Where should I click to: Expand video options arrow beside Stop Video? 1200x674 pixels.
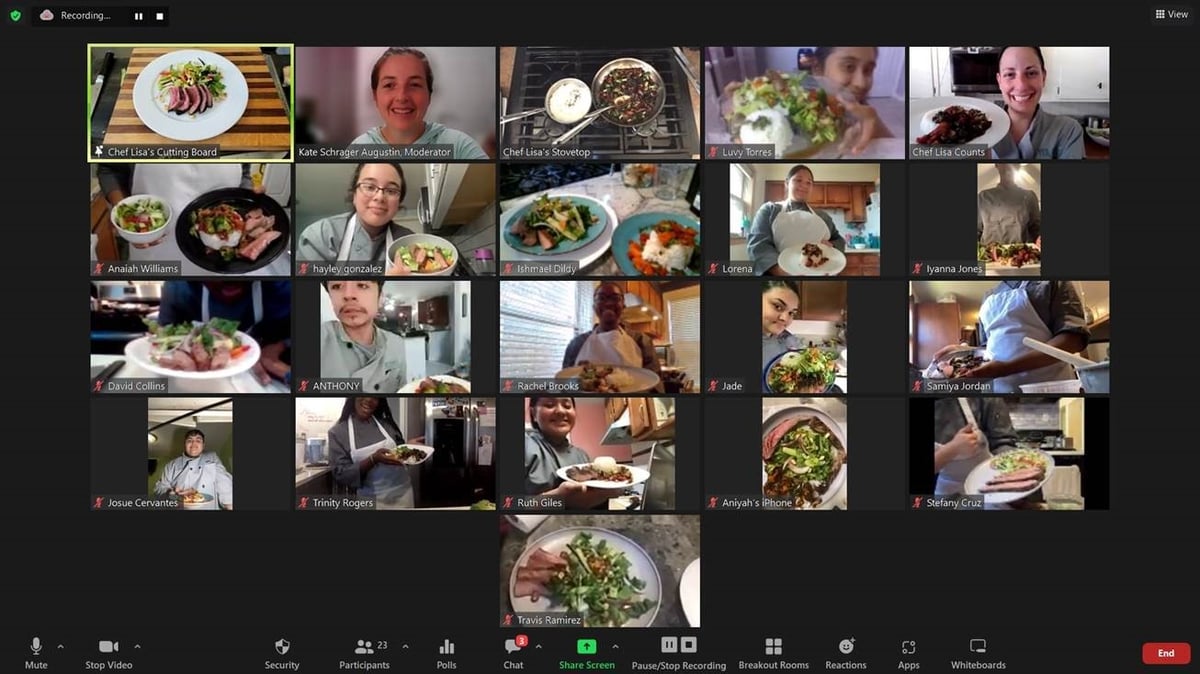tap(137, 646)
